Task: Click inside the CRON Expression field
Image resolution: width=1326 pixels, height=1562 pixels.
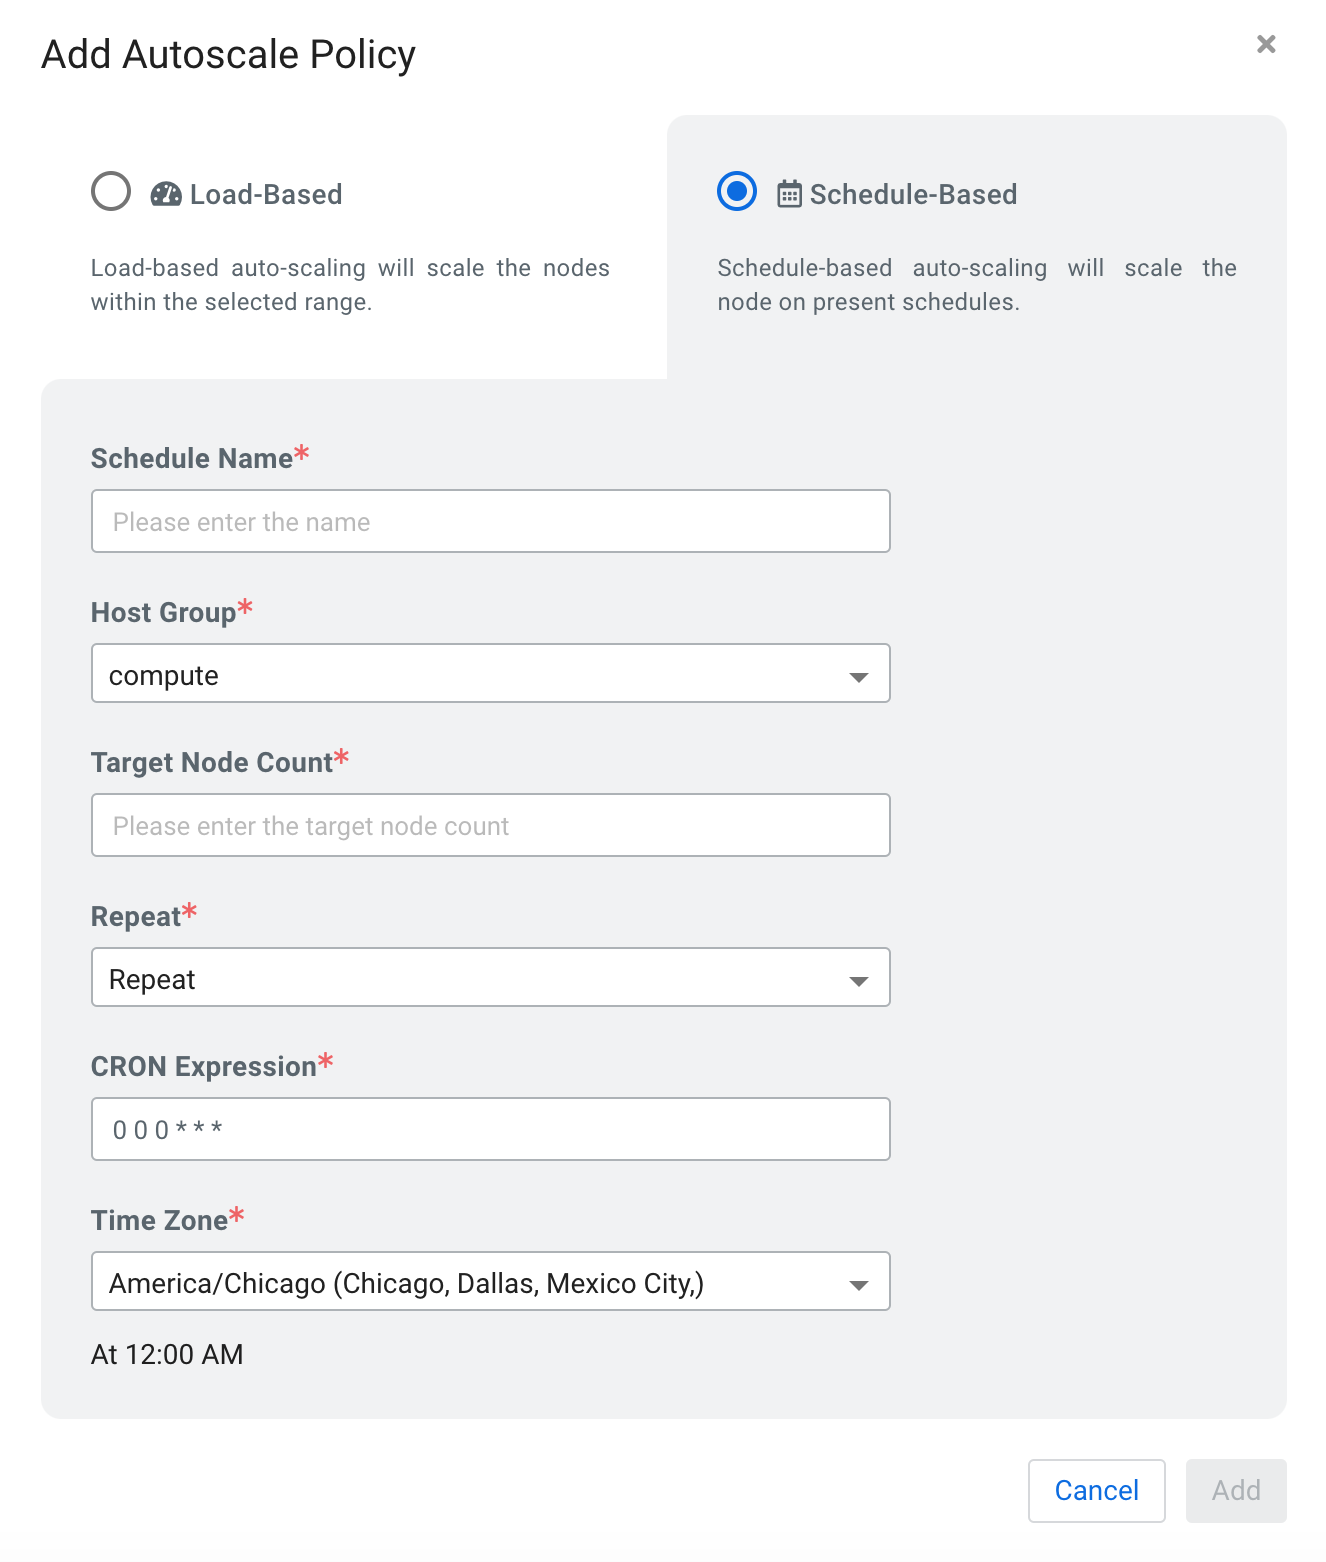Action: pos(490,1129)
